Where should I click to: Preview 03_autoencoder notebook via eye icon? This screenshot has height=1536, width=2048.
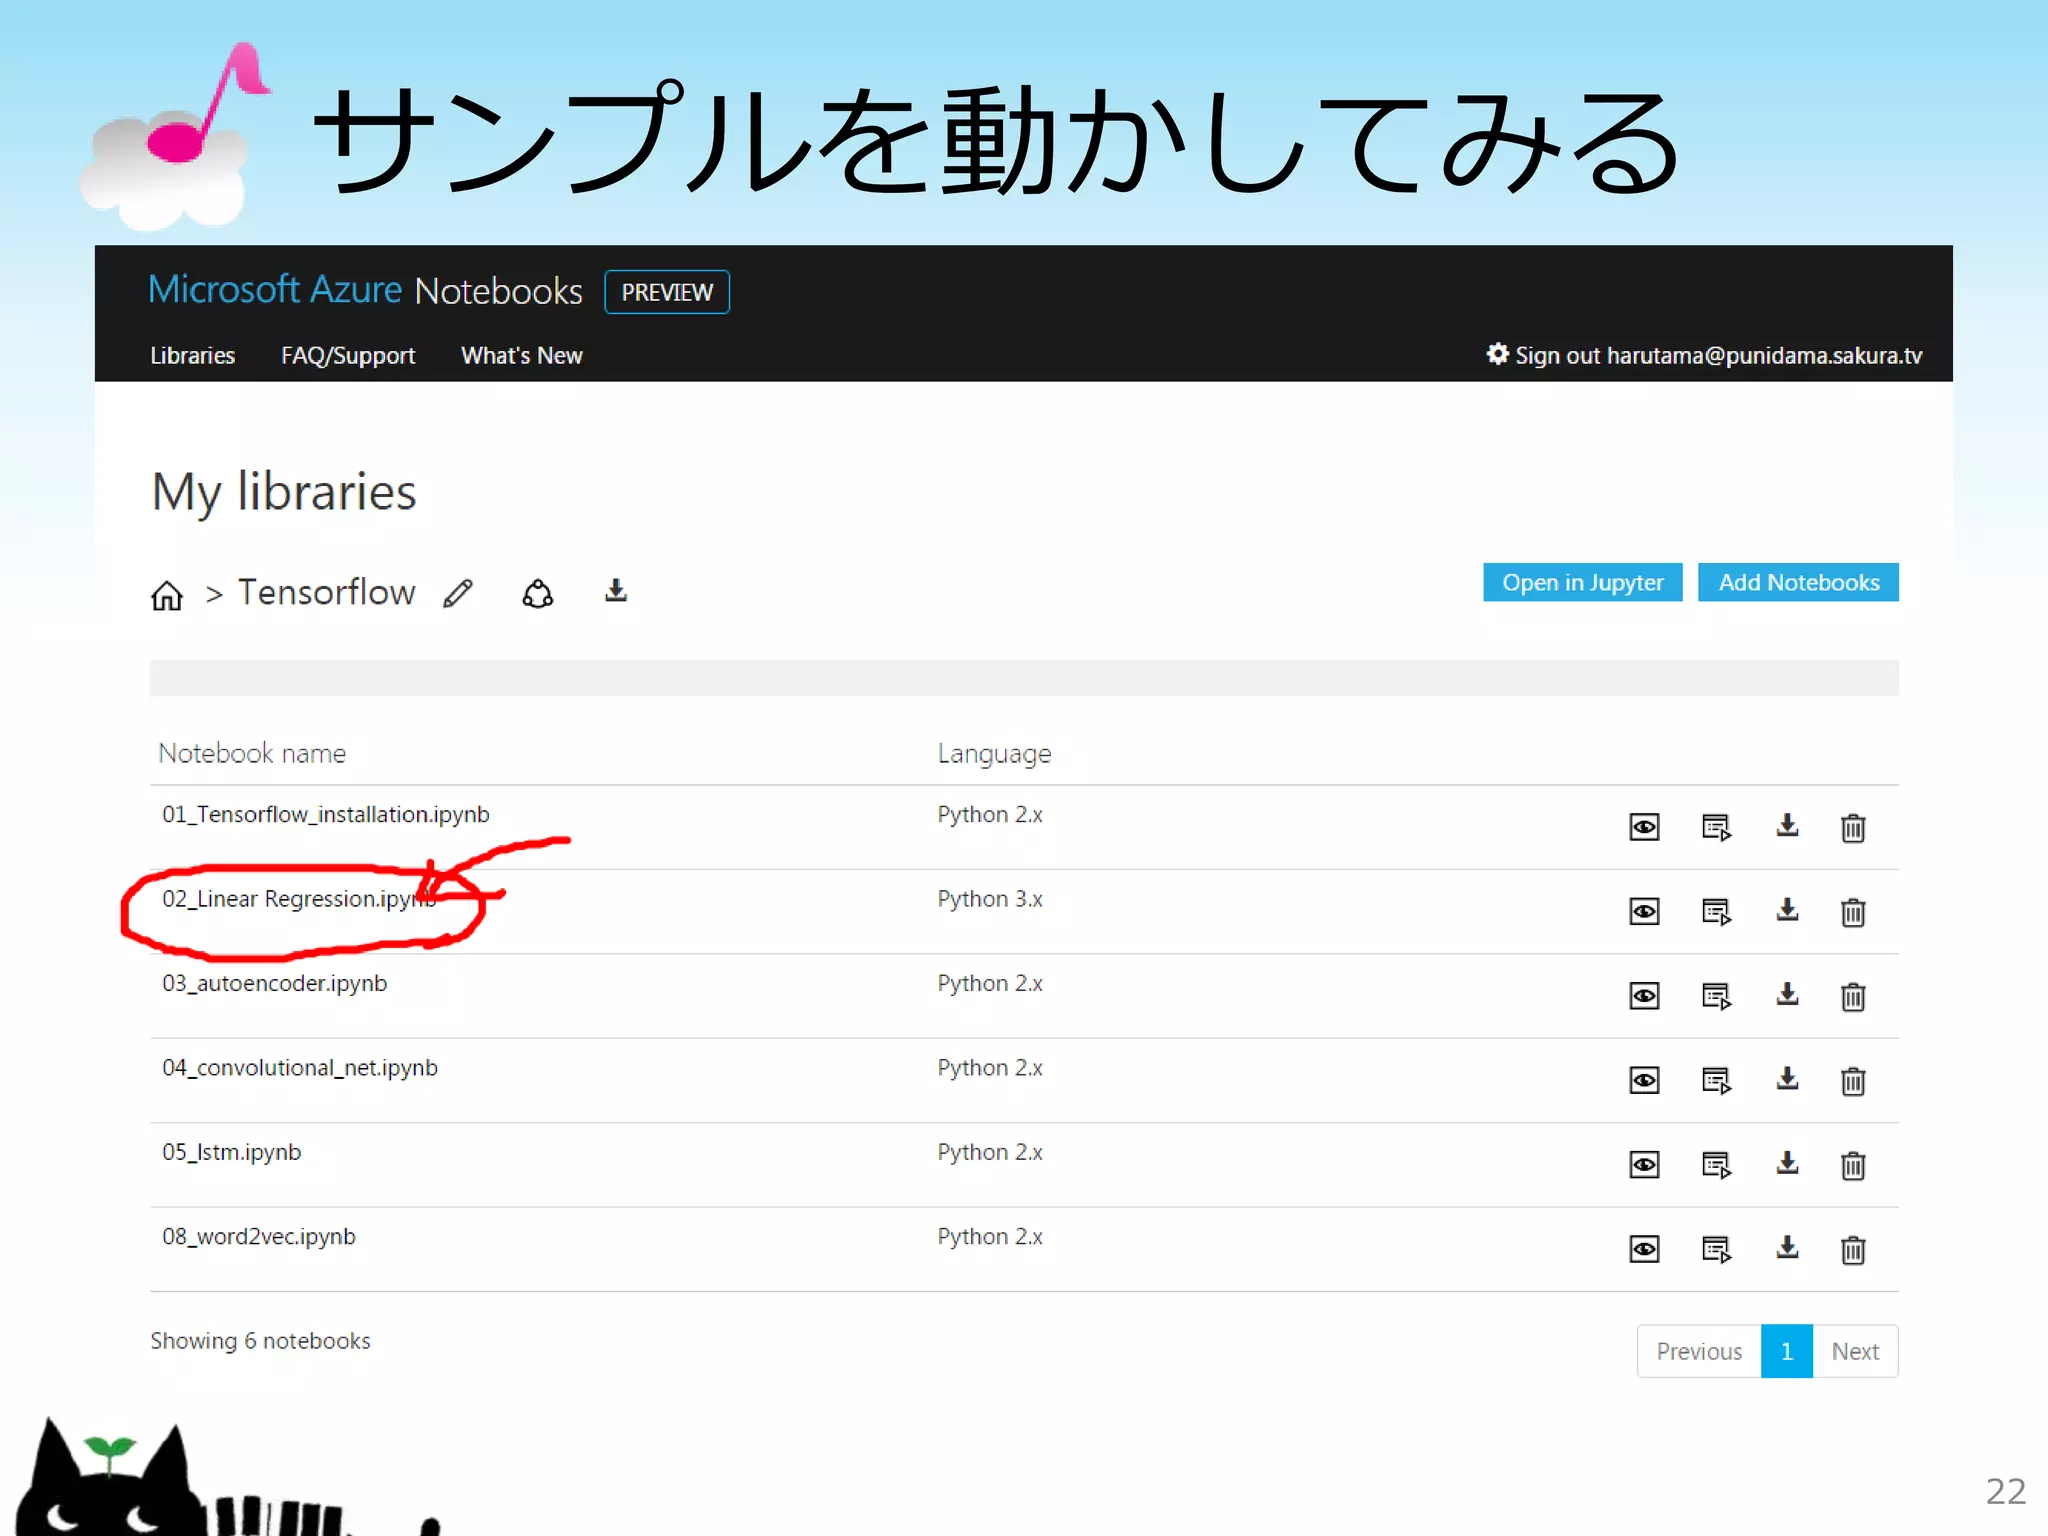[x=1644, y=996]
